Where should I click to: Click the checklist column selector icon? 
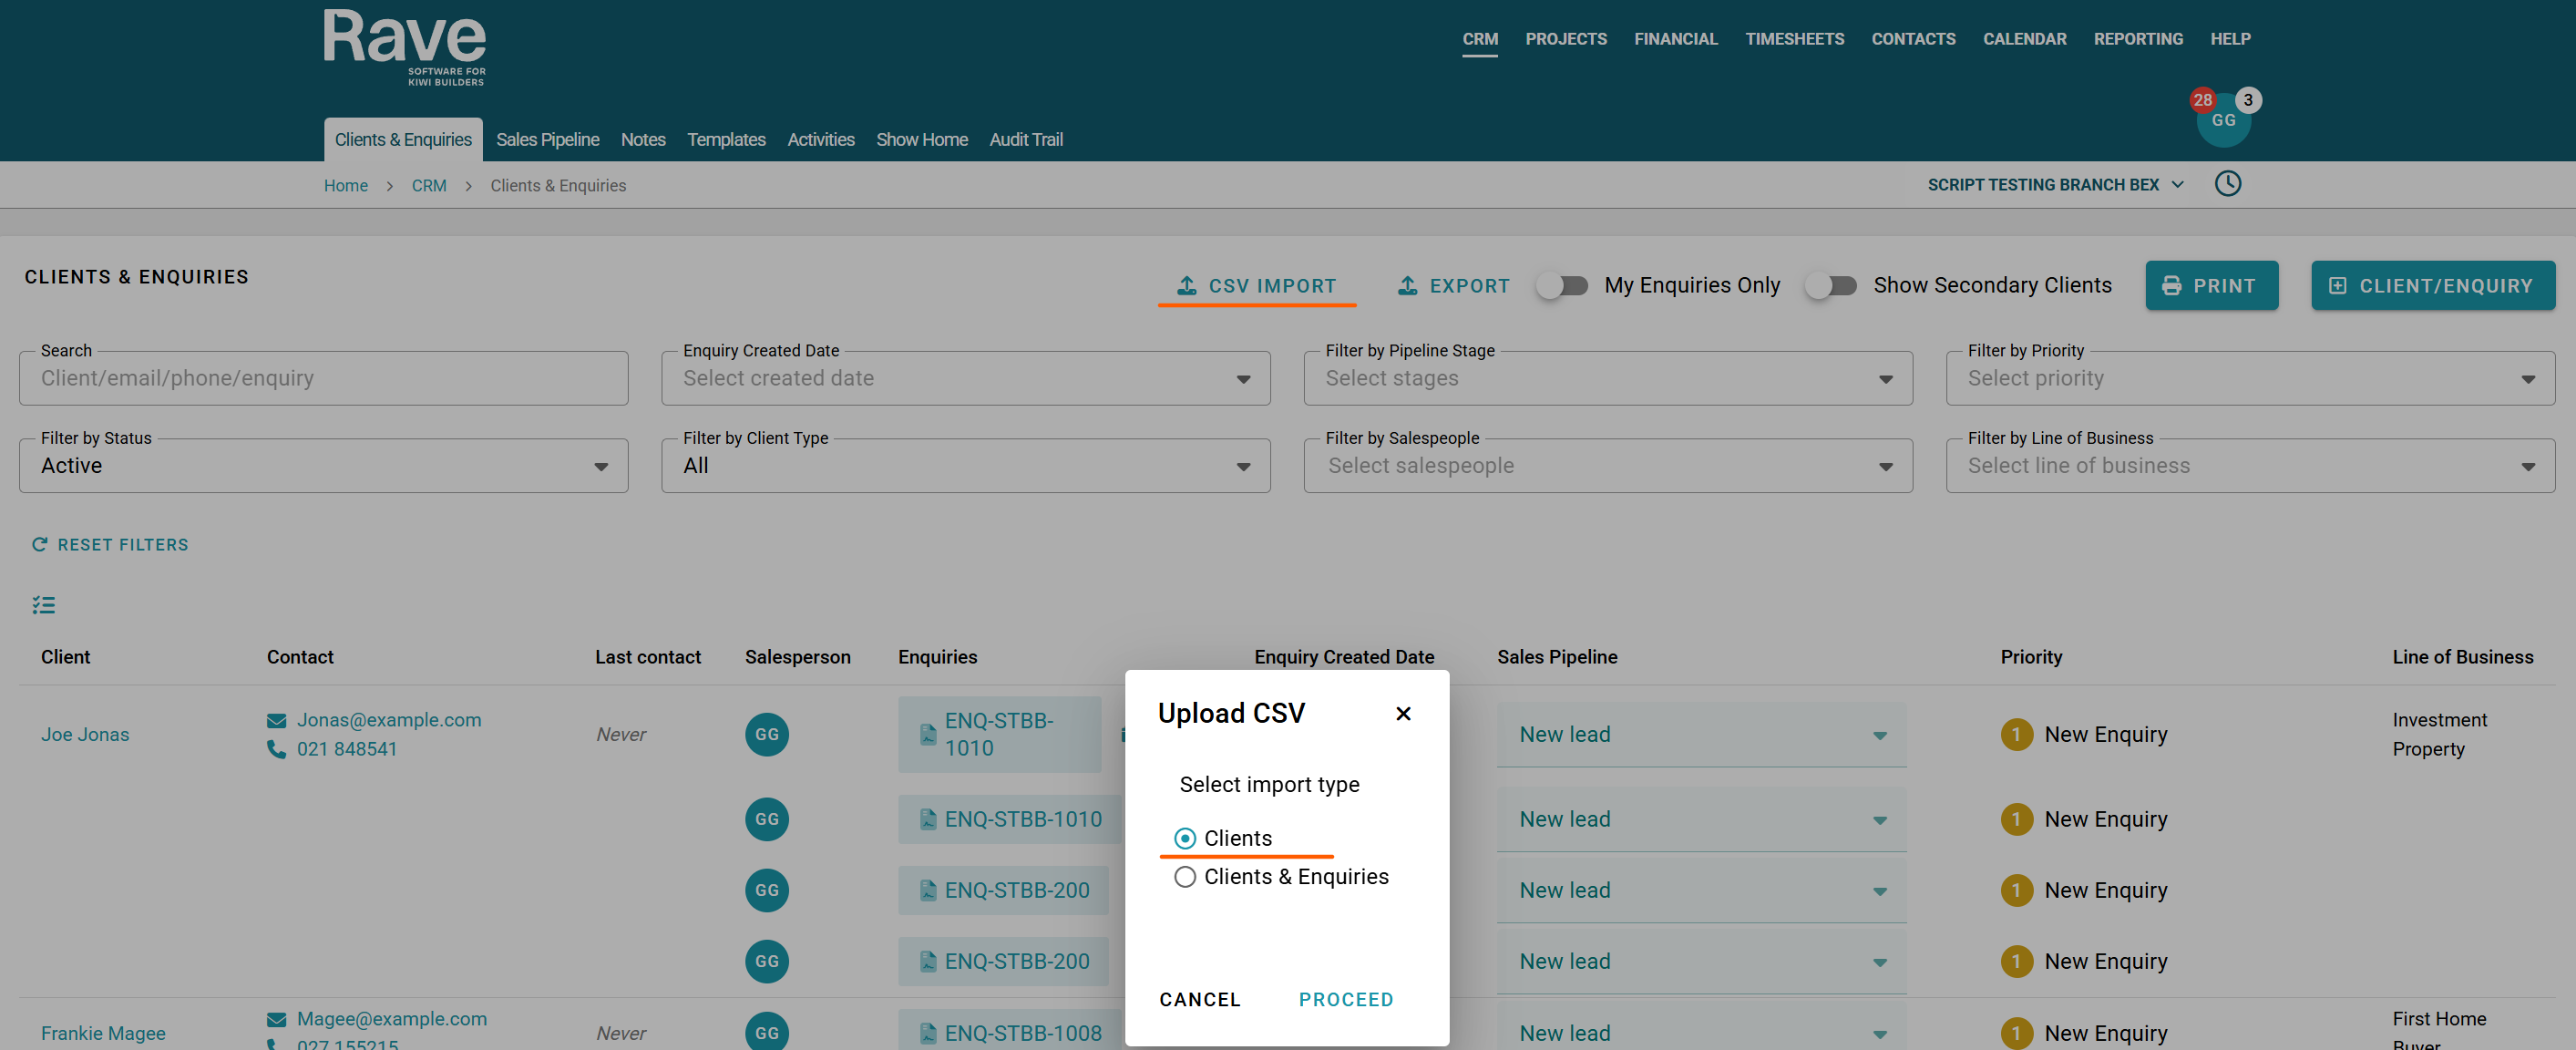43,605
